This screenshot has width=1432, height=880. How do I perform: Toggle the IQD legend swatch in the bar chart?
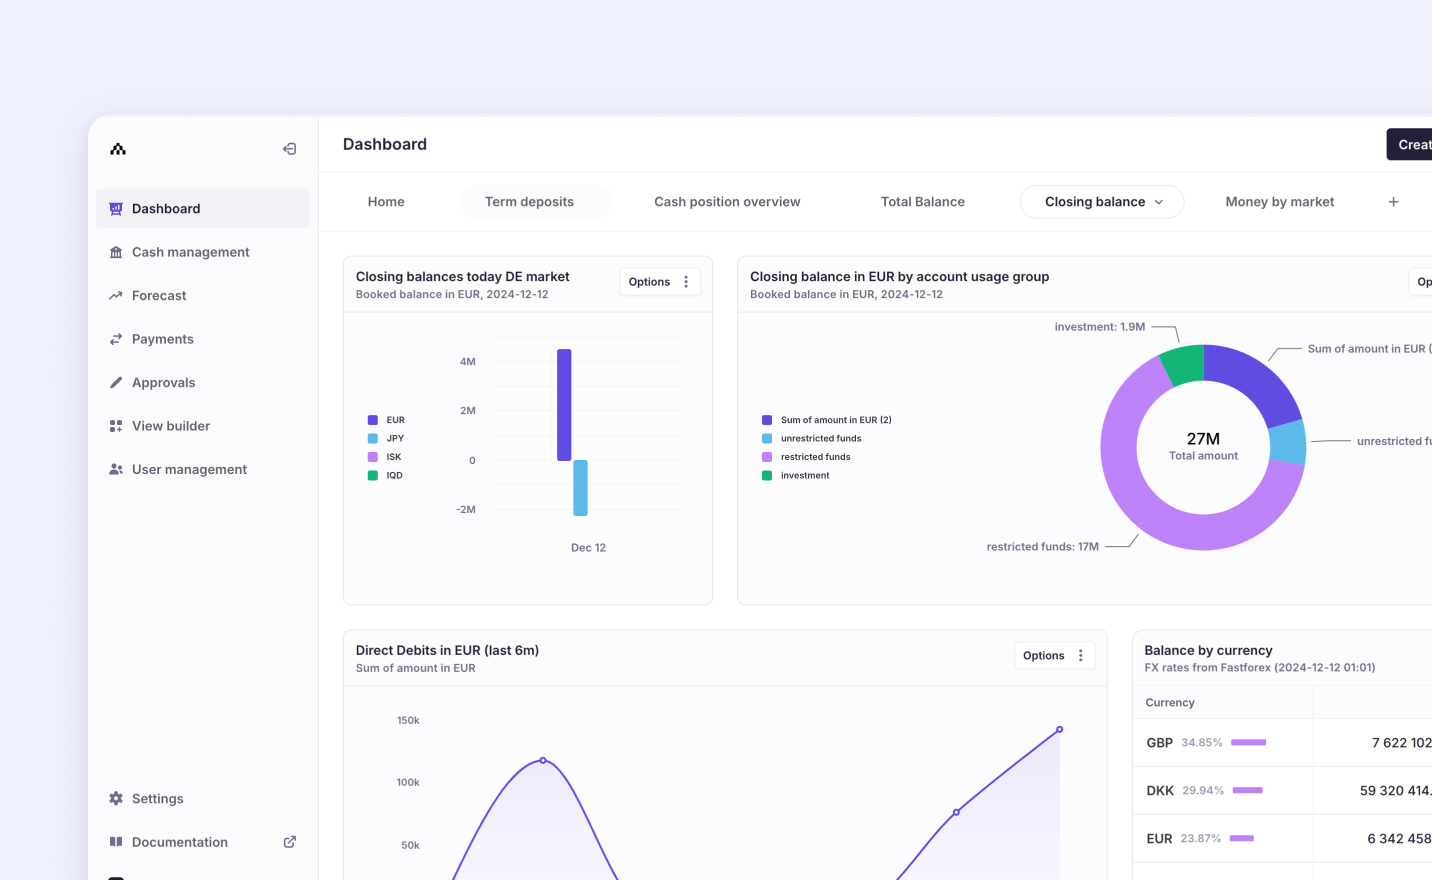point(373,475)
